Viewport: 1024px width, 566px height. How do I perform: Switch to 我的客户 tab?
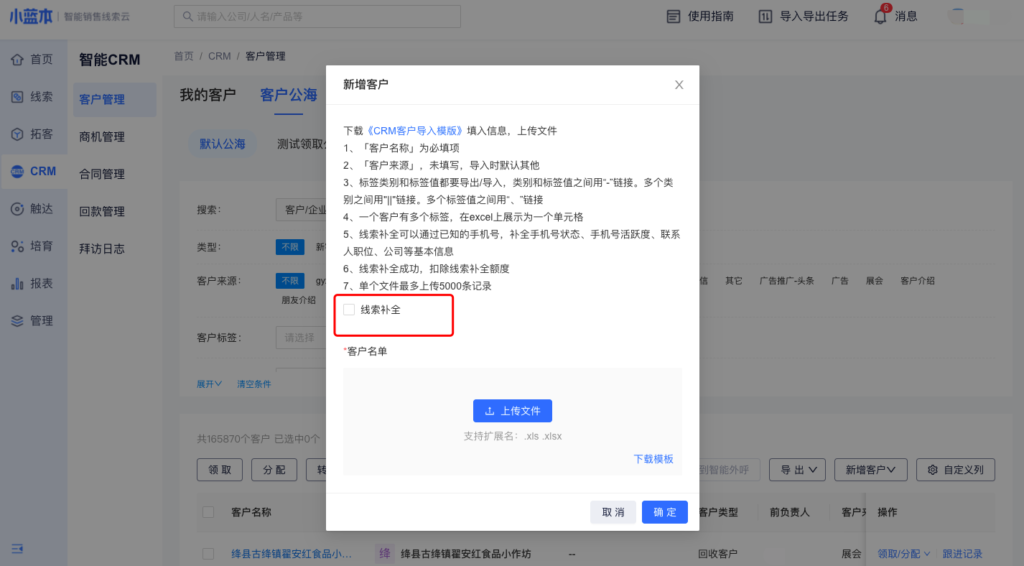pos(208,95)
